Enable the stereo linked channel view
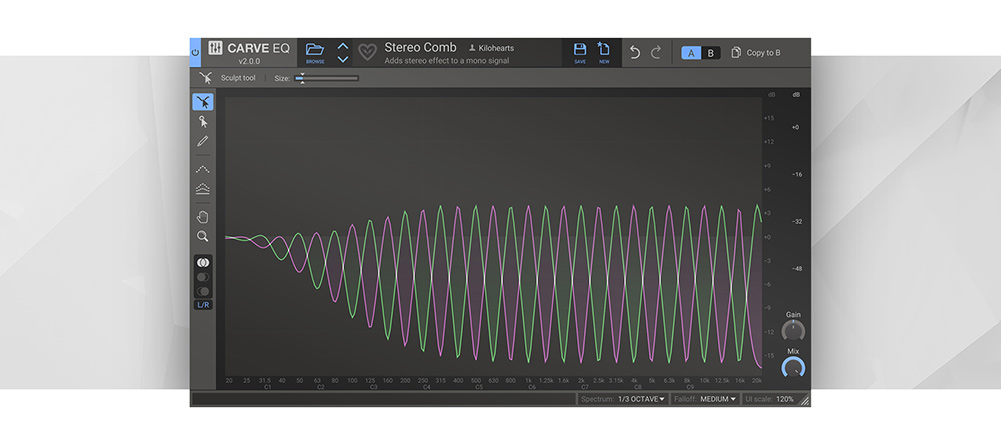 pyautogui.click(x=203, y=262)
